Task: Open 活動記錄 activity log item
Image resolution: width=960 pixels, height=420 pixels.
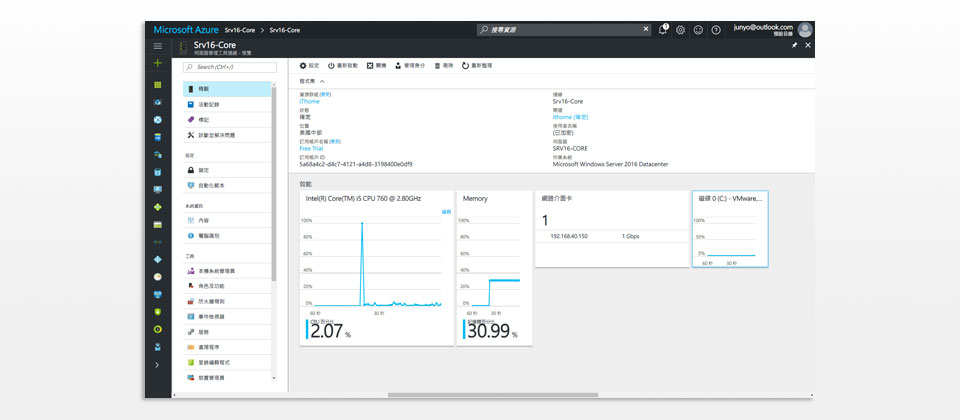Action: point(227,105)
